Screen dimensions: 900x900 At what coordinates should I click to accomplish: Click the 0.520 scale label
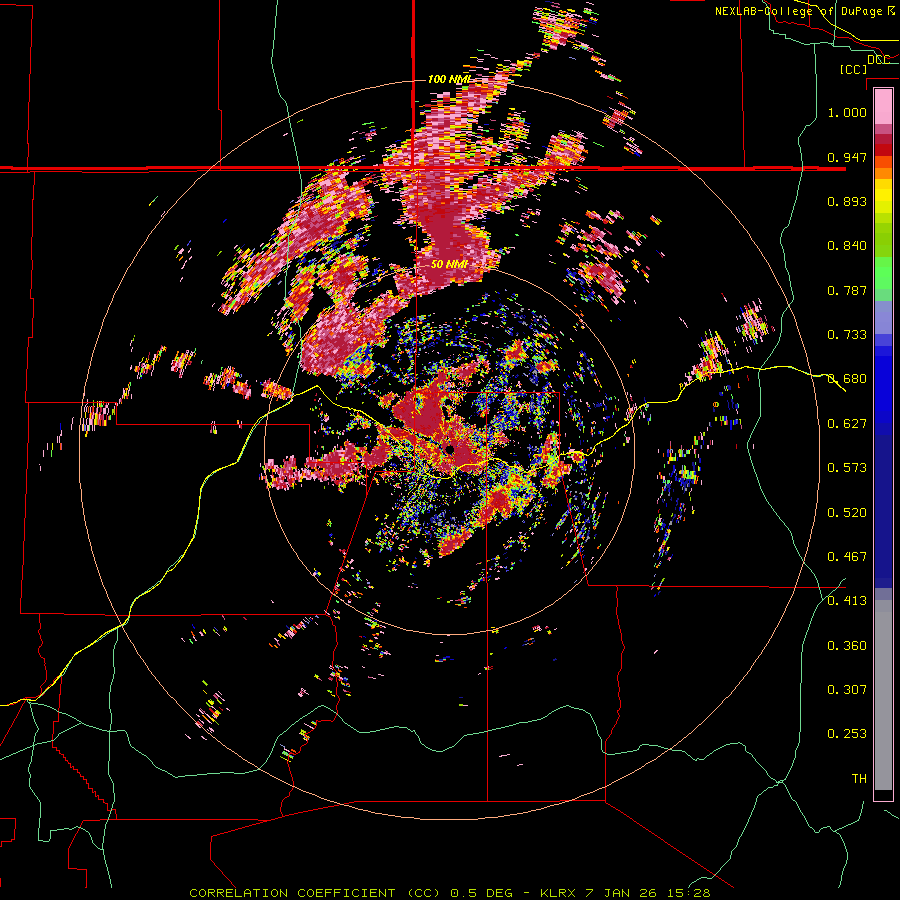[847, 513]
